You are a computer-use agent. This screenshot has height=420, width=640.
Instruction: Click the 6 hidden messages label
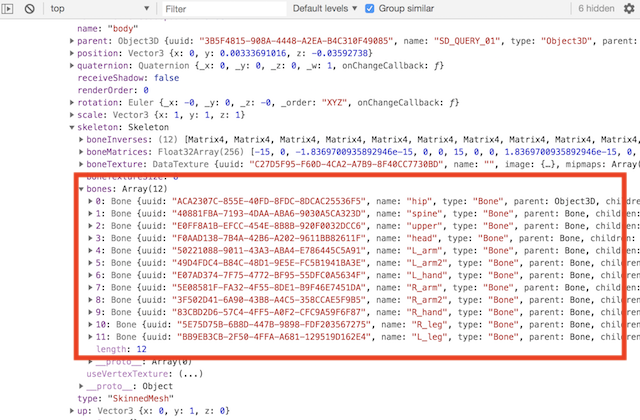click(596, 9)
